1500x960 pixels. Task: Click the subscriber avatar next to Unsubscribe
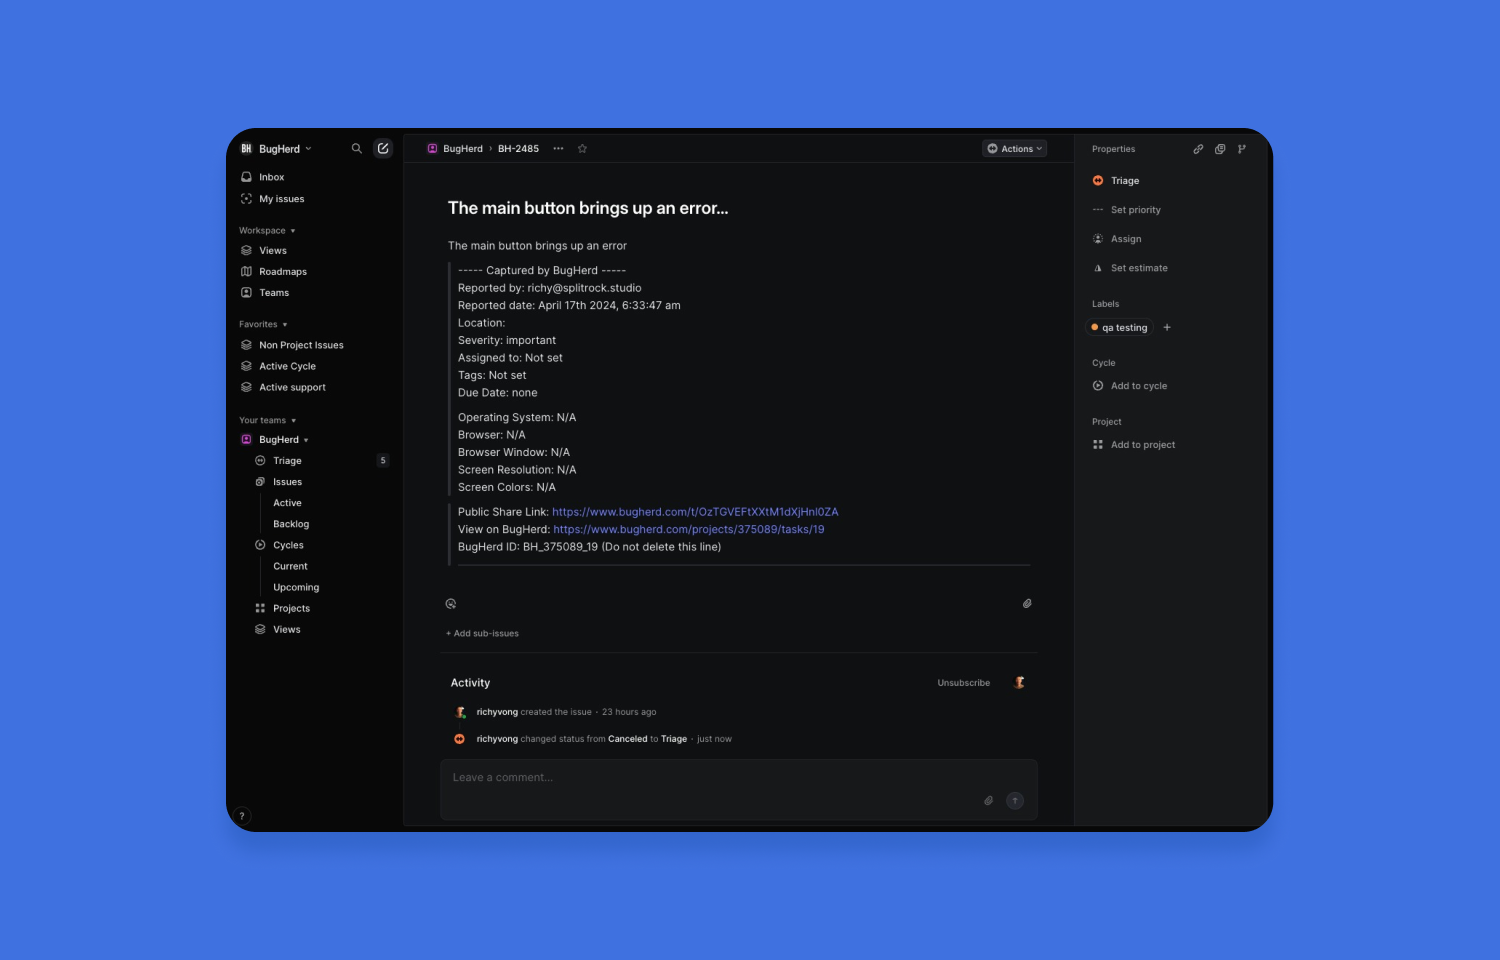[1020, 683]
